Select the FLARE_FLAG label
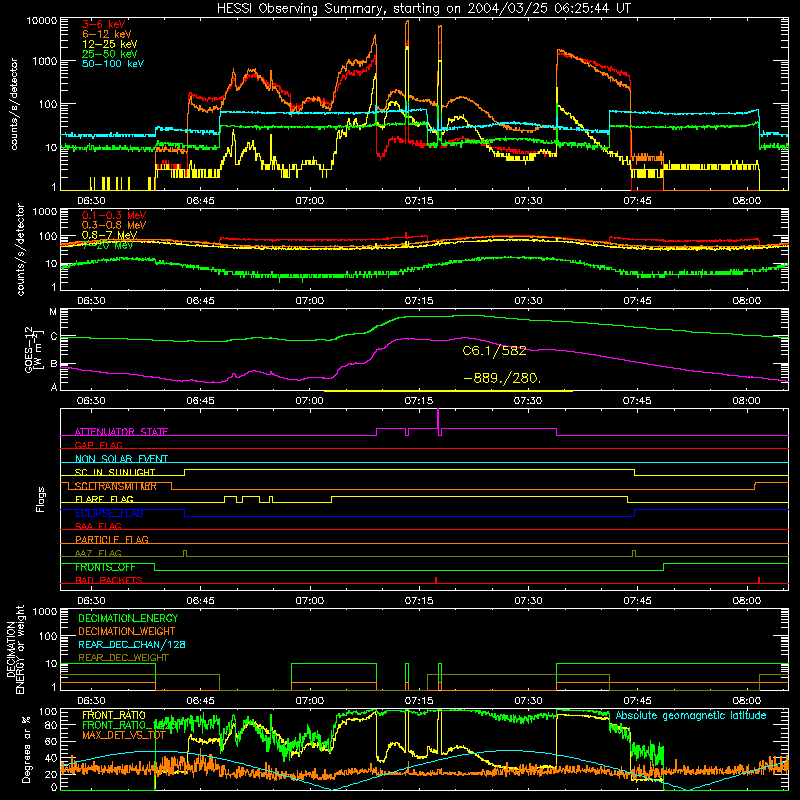Viewport: 800px width, 800px height. click(104, 499)
